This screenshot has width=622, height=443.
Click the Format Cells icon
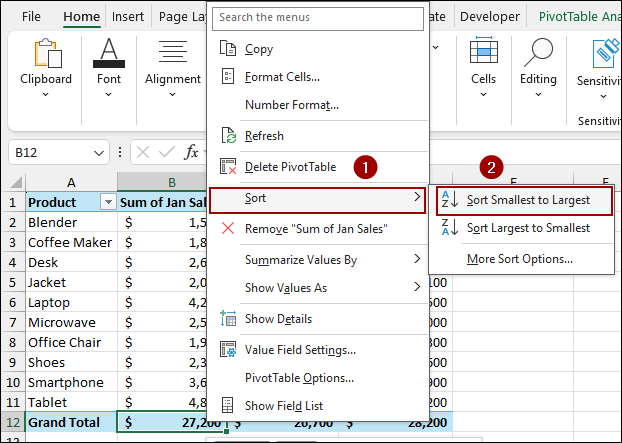[227, 77]
